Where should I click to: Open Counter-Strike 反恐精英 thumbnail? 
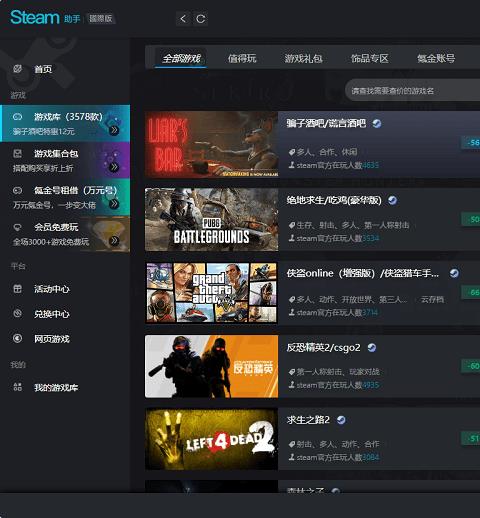(x=211, y=366)
